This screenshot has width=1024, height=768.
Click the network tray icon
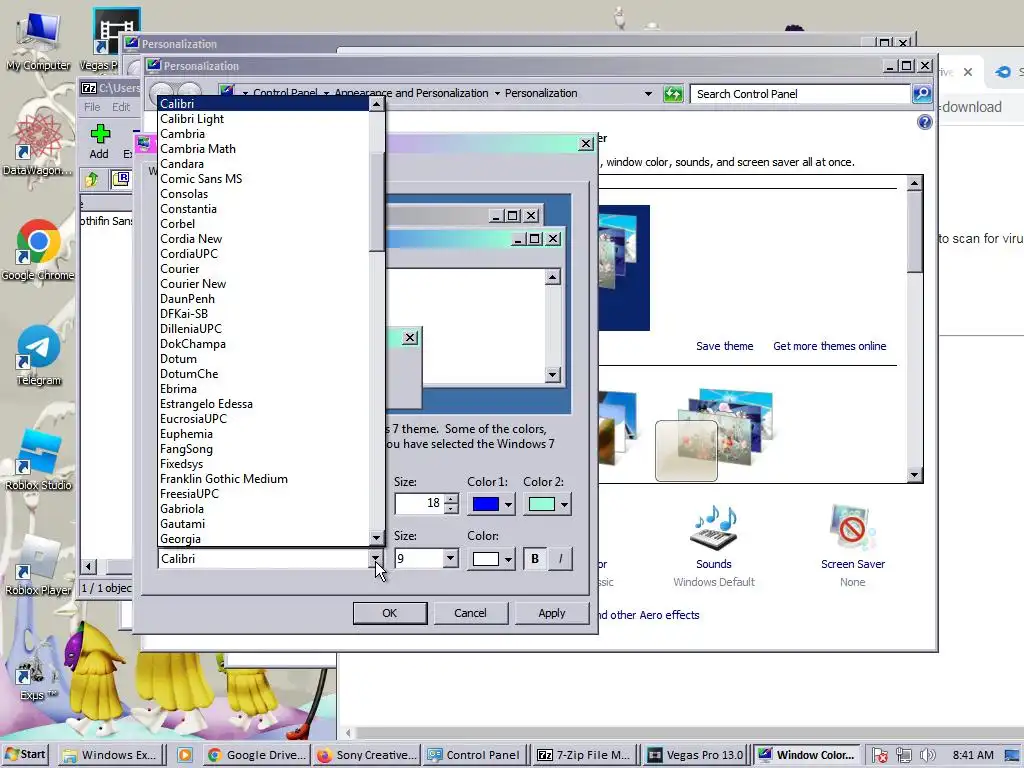904,755
